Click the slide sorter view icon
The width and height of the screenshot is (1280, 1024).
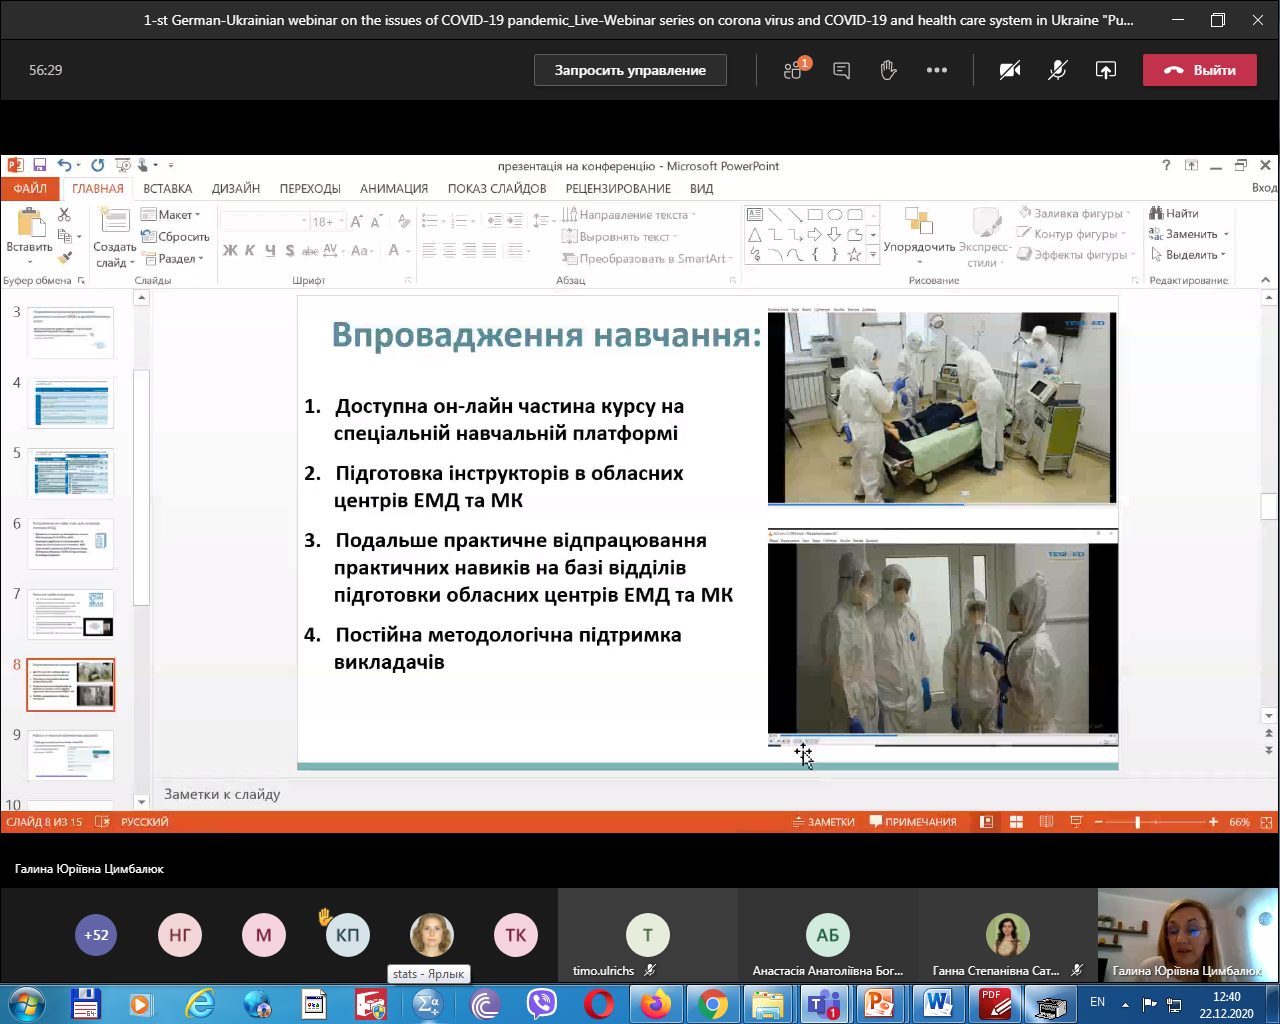1016,822
